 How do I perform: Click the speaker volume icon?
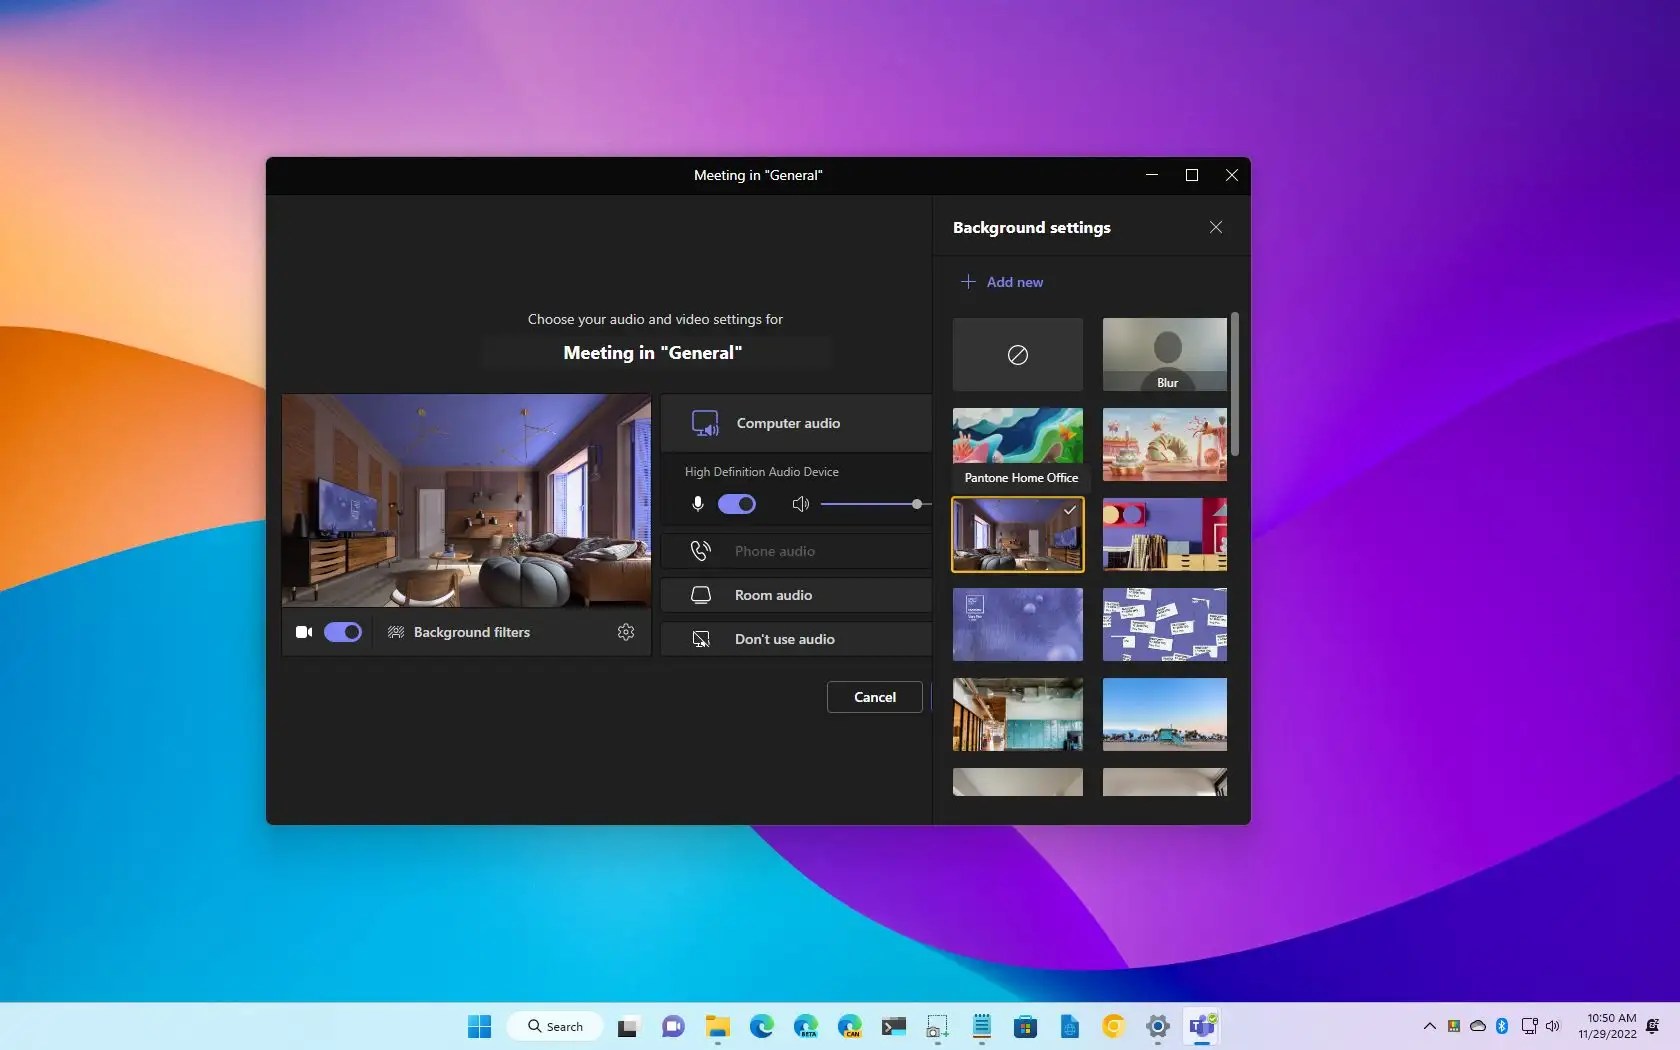pos(800,504)
